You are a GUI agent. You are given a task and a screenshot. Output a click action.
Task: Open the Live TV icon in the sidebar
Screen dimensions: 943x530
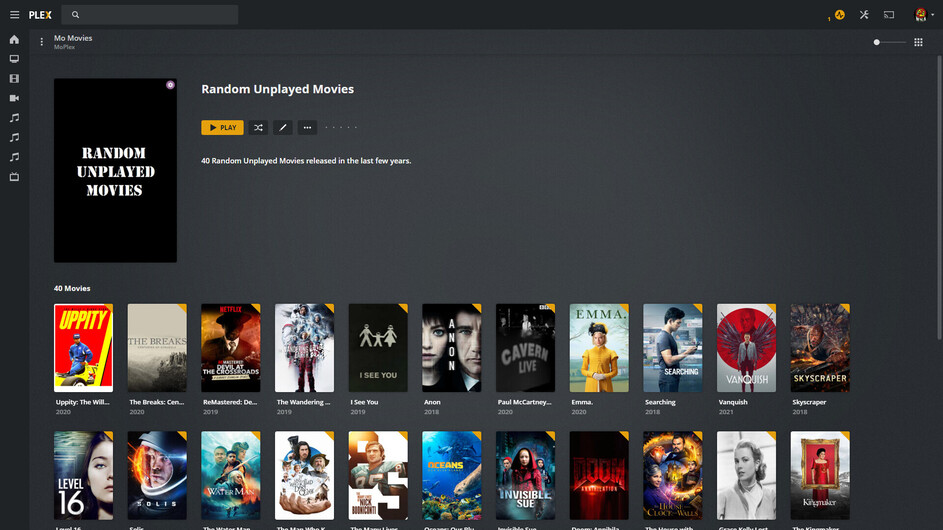tap(14, 177)
